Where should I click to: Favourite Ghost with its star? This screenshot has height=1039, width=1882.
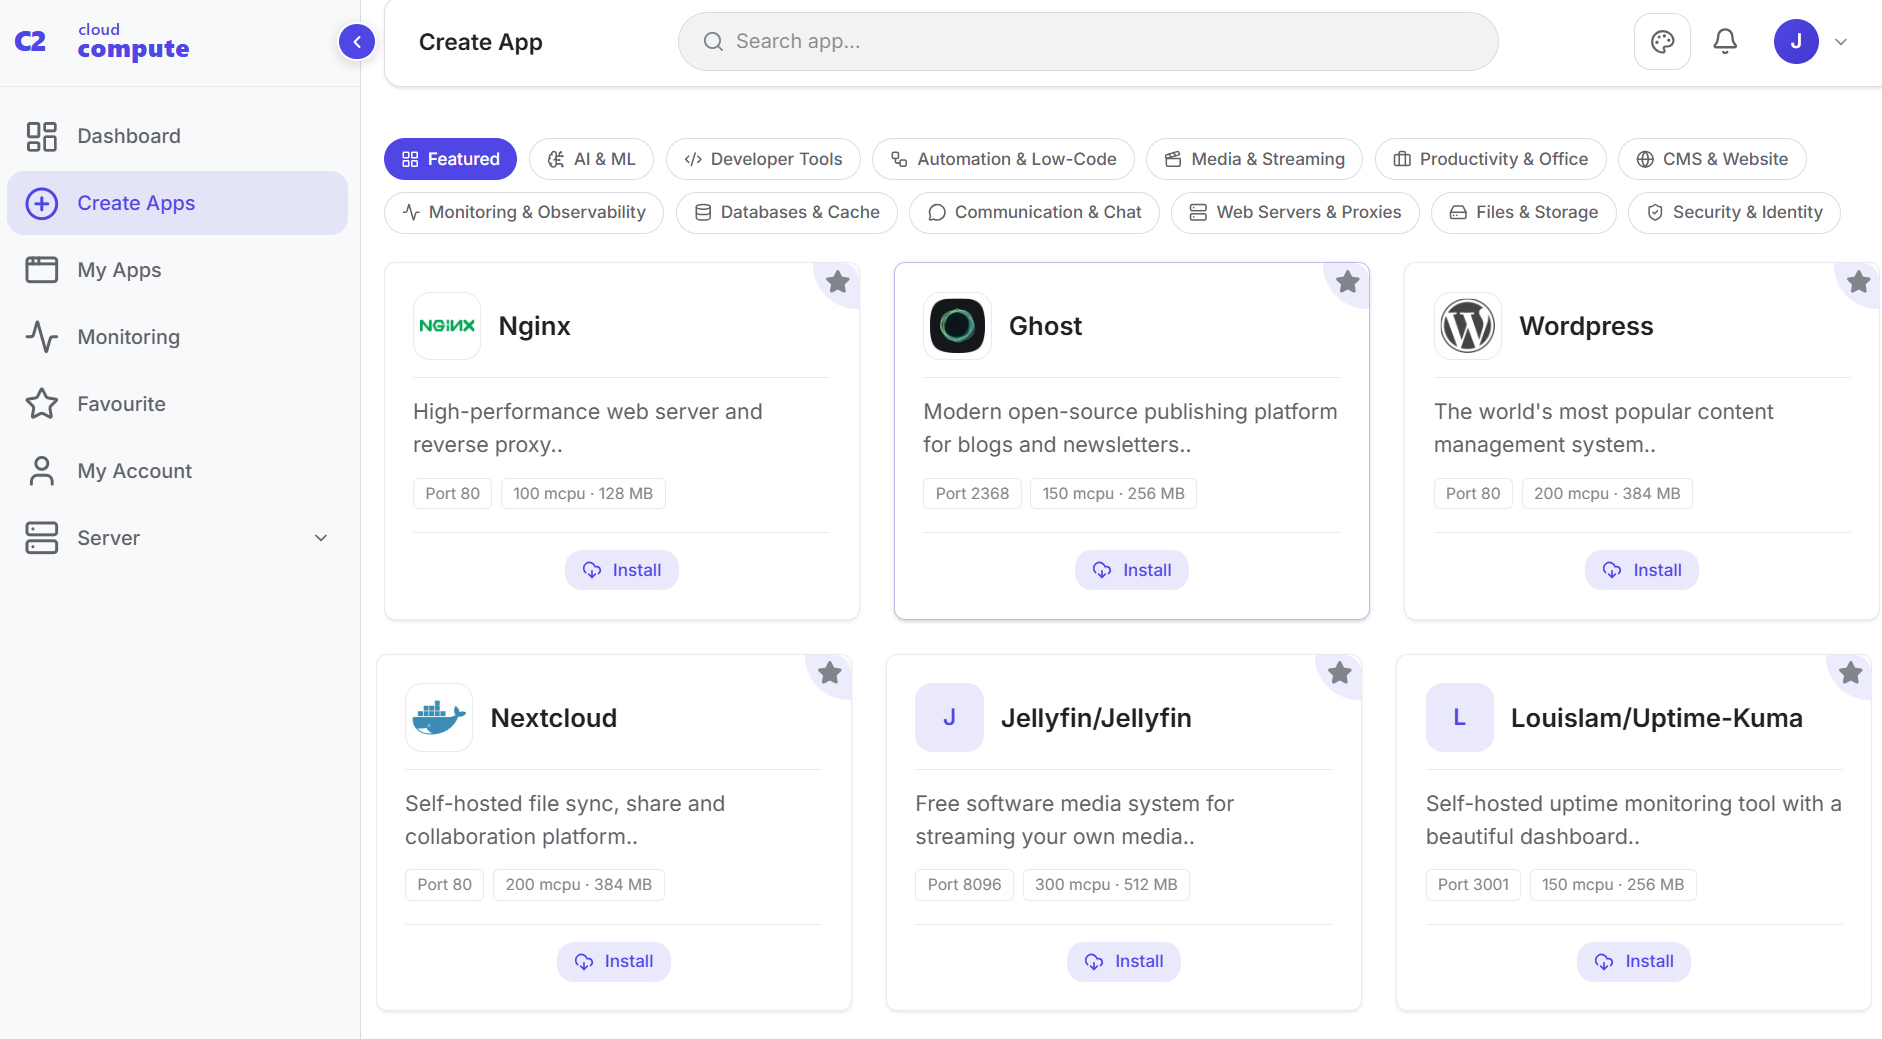coord(1348,282)
